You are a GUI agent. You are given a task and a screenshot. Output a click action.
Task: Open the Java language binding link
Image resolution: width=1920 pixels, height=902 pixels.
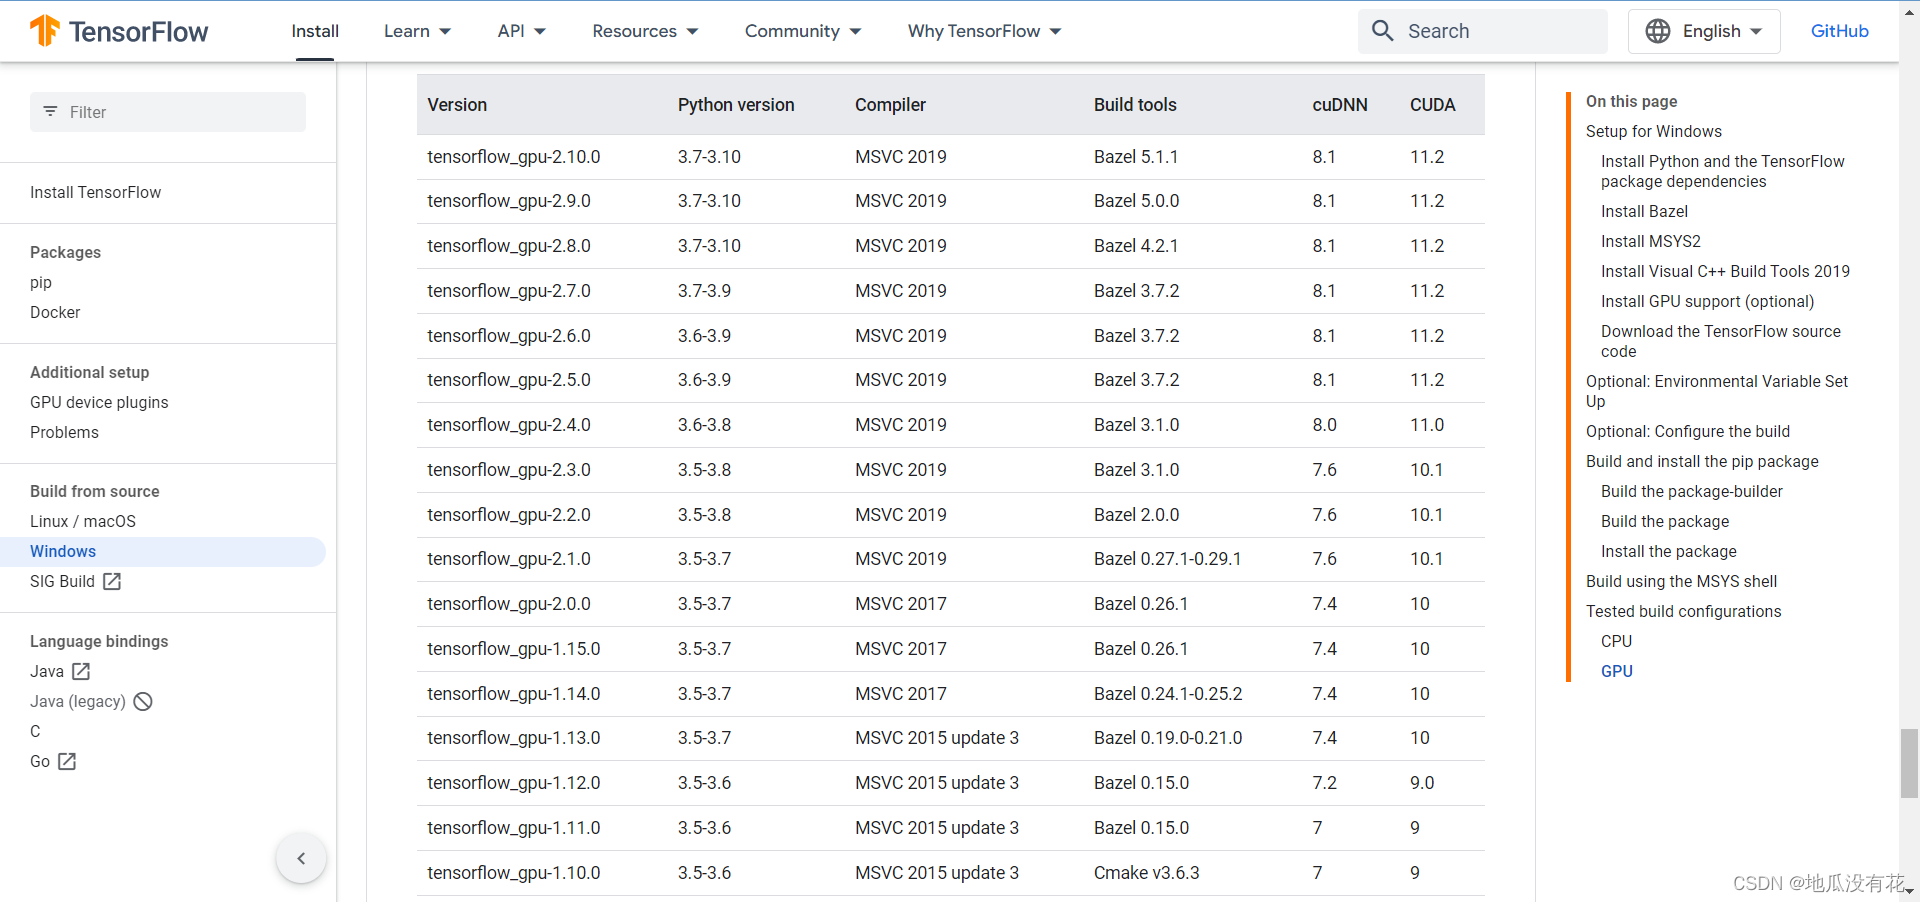point(47,671)
